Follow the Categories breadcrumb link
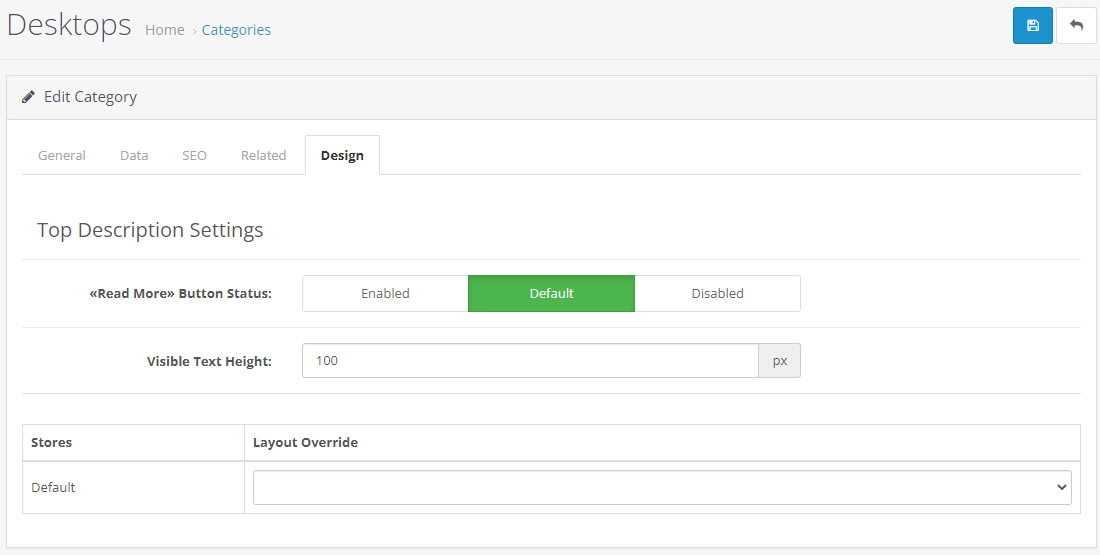 pos(236,29)
